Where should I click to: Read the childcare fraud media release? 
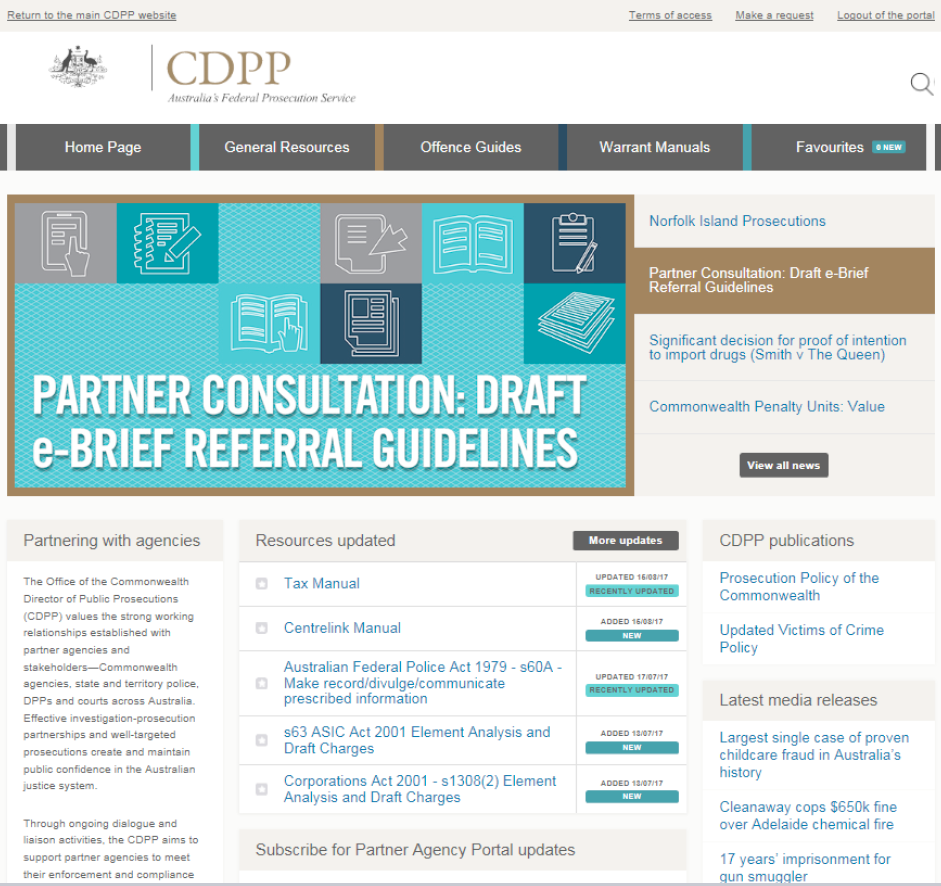814,755
